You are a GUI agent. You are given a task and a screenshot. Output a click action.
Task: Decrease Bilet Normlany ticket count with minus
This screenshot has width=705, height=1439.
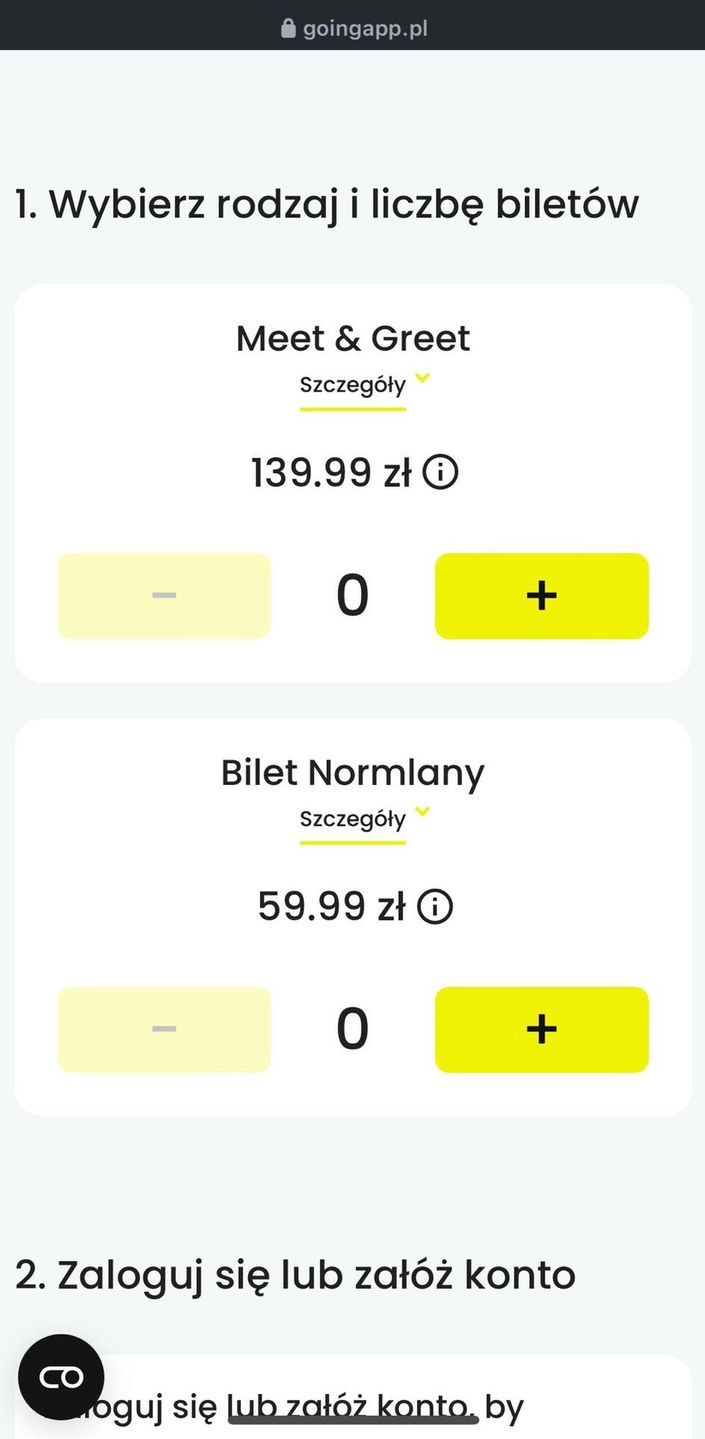[164, 1029]
